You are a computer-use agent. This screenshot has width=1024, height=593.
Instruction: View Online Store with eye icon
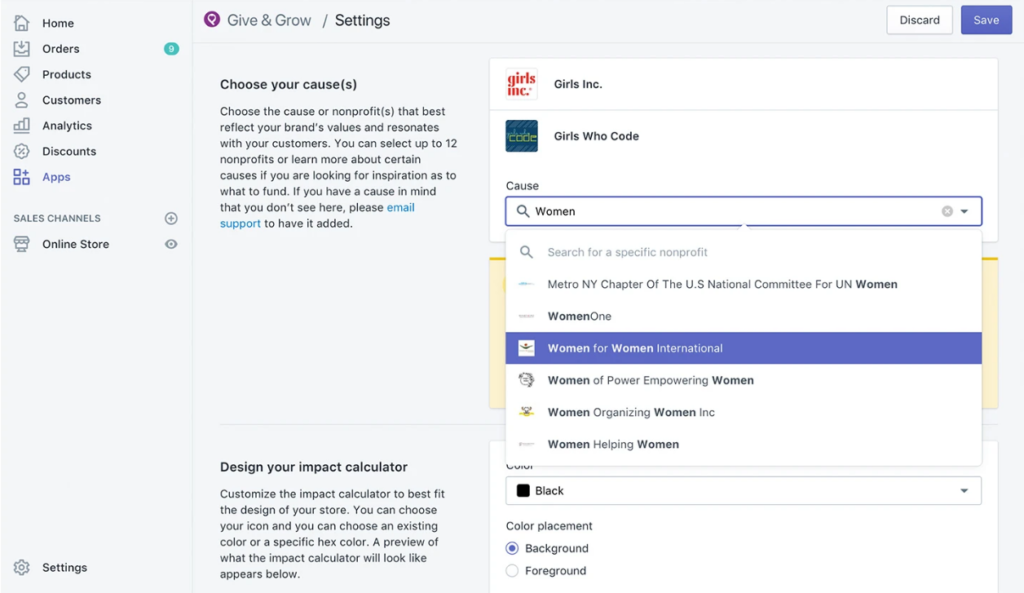171,244
